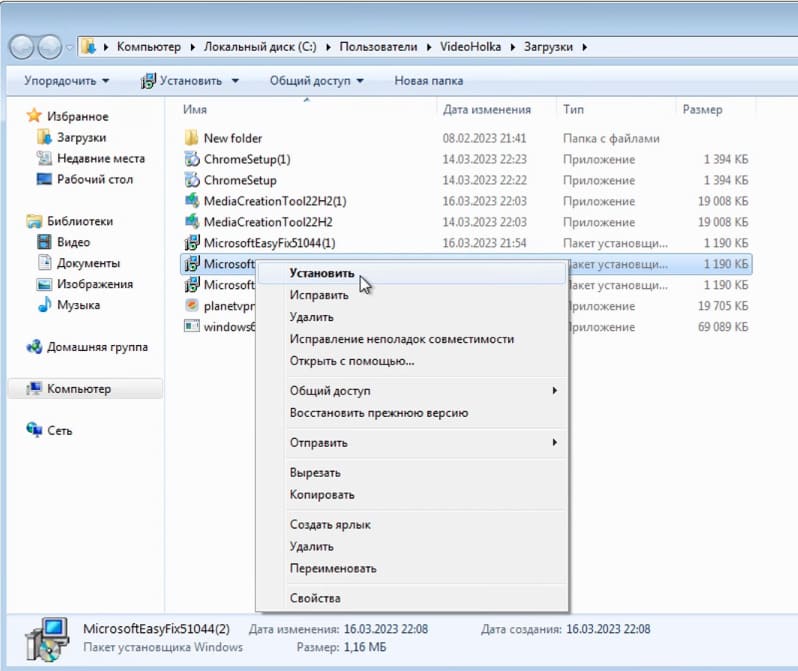Open the Видео library

coord(73,242)
